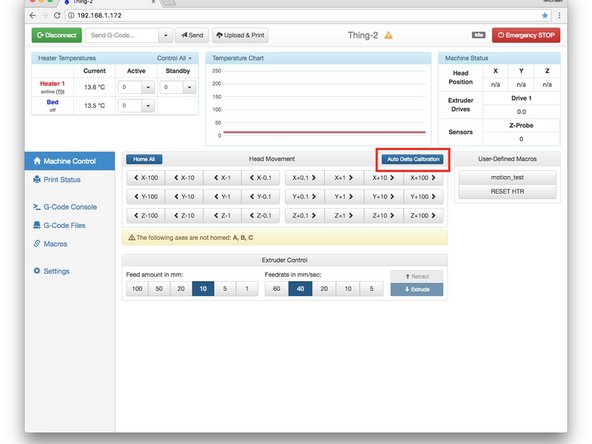Select feedrate 40 mm/sec
The height and width of the screenshot is (444, 592).
coord(301,289)
